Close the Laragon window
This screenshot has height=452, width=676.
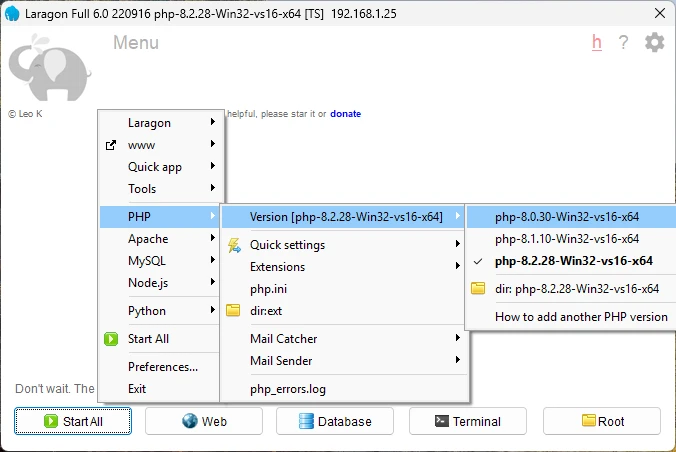[660, 13]
